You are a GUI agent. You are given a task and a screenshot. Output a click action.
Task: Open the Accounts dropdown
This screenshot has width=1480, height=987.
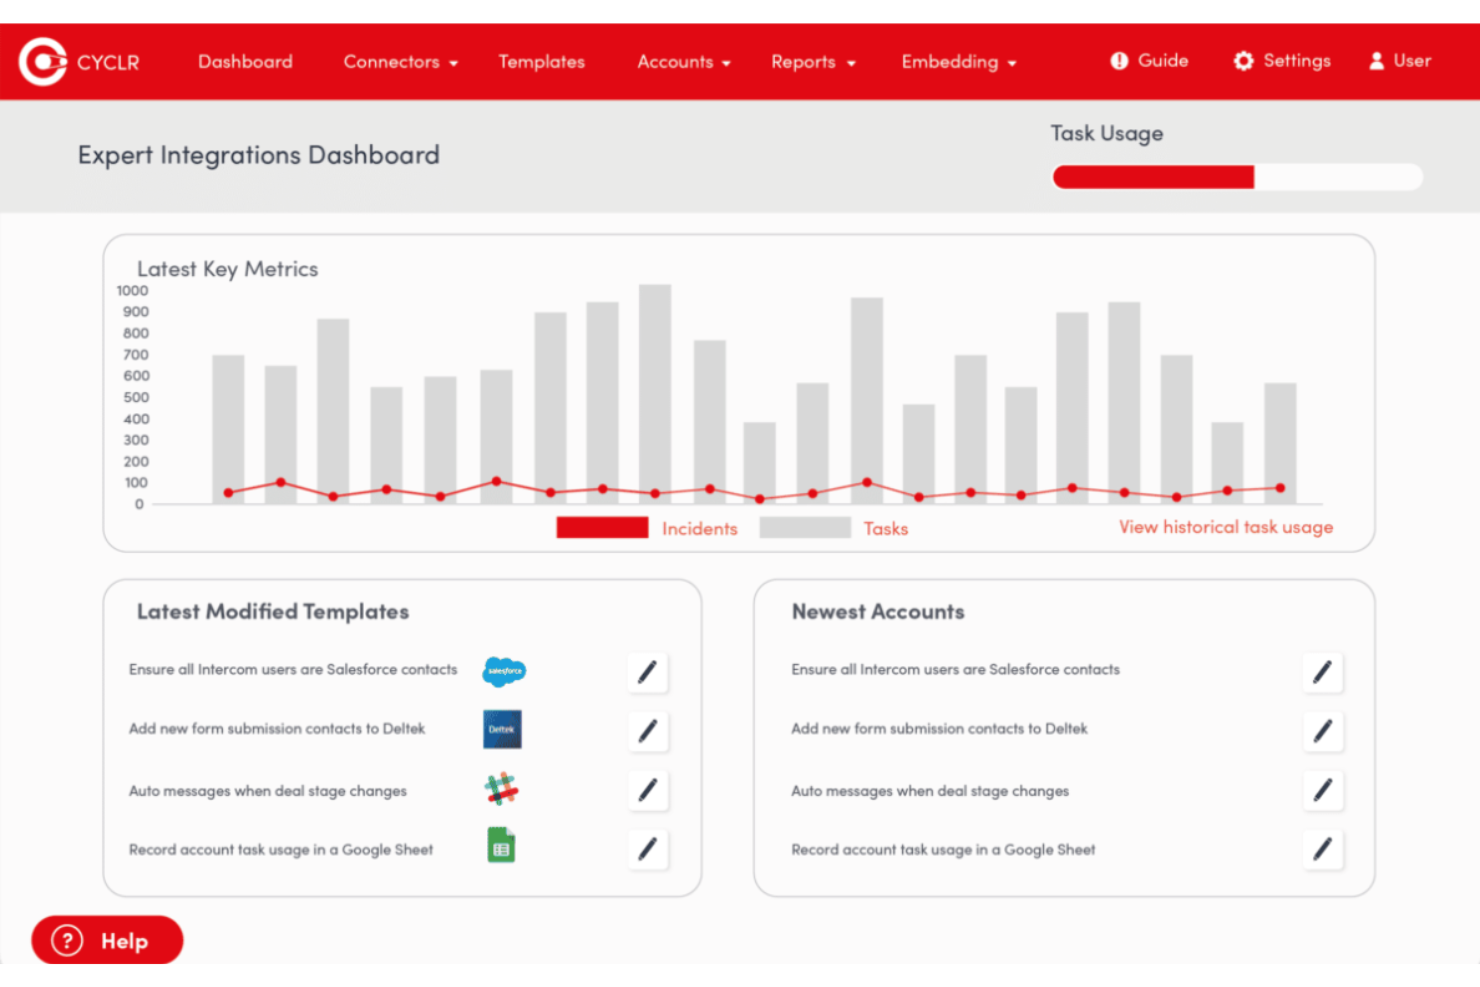click(x=683, y=61)
